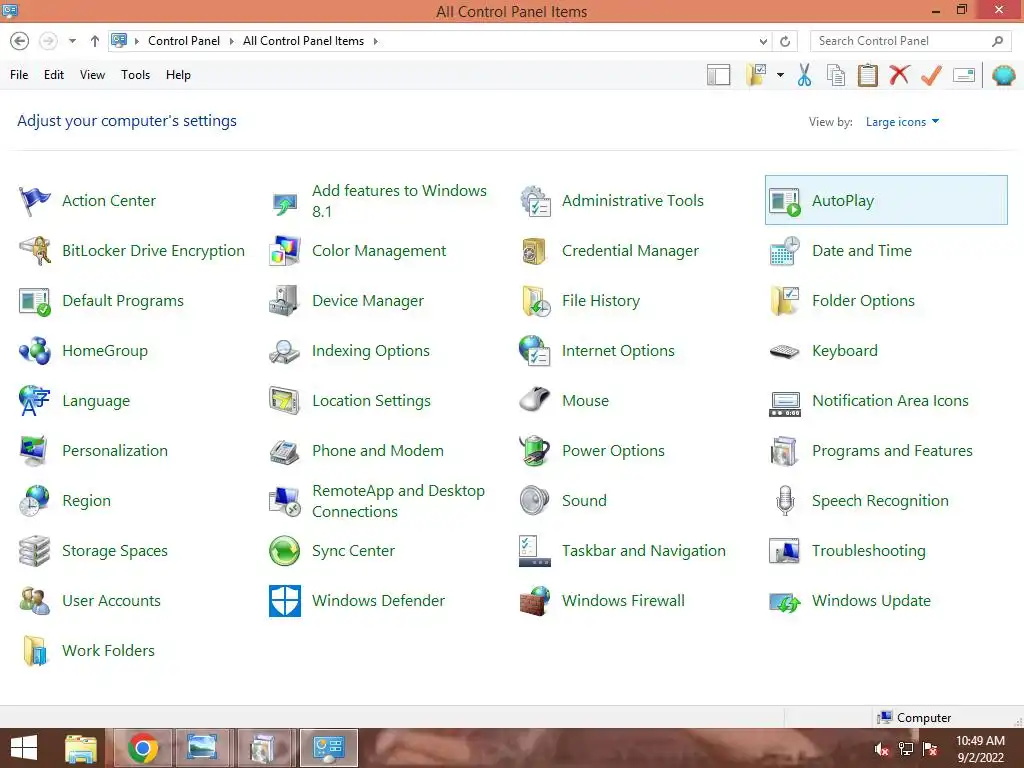The image size is (1024, 768).
Task: Click the rename field toolbar icon
Action: [964, 75]
